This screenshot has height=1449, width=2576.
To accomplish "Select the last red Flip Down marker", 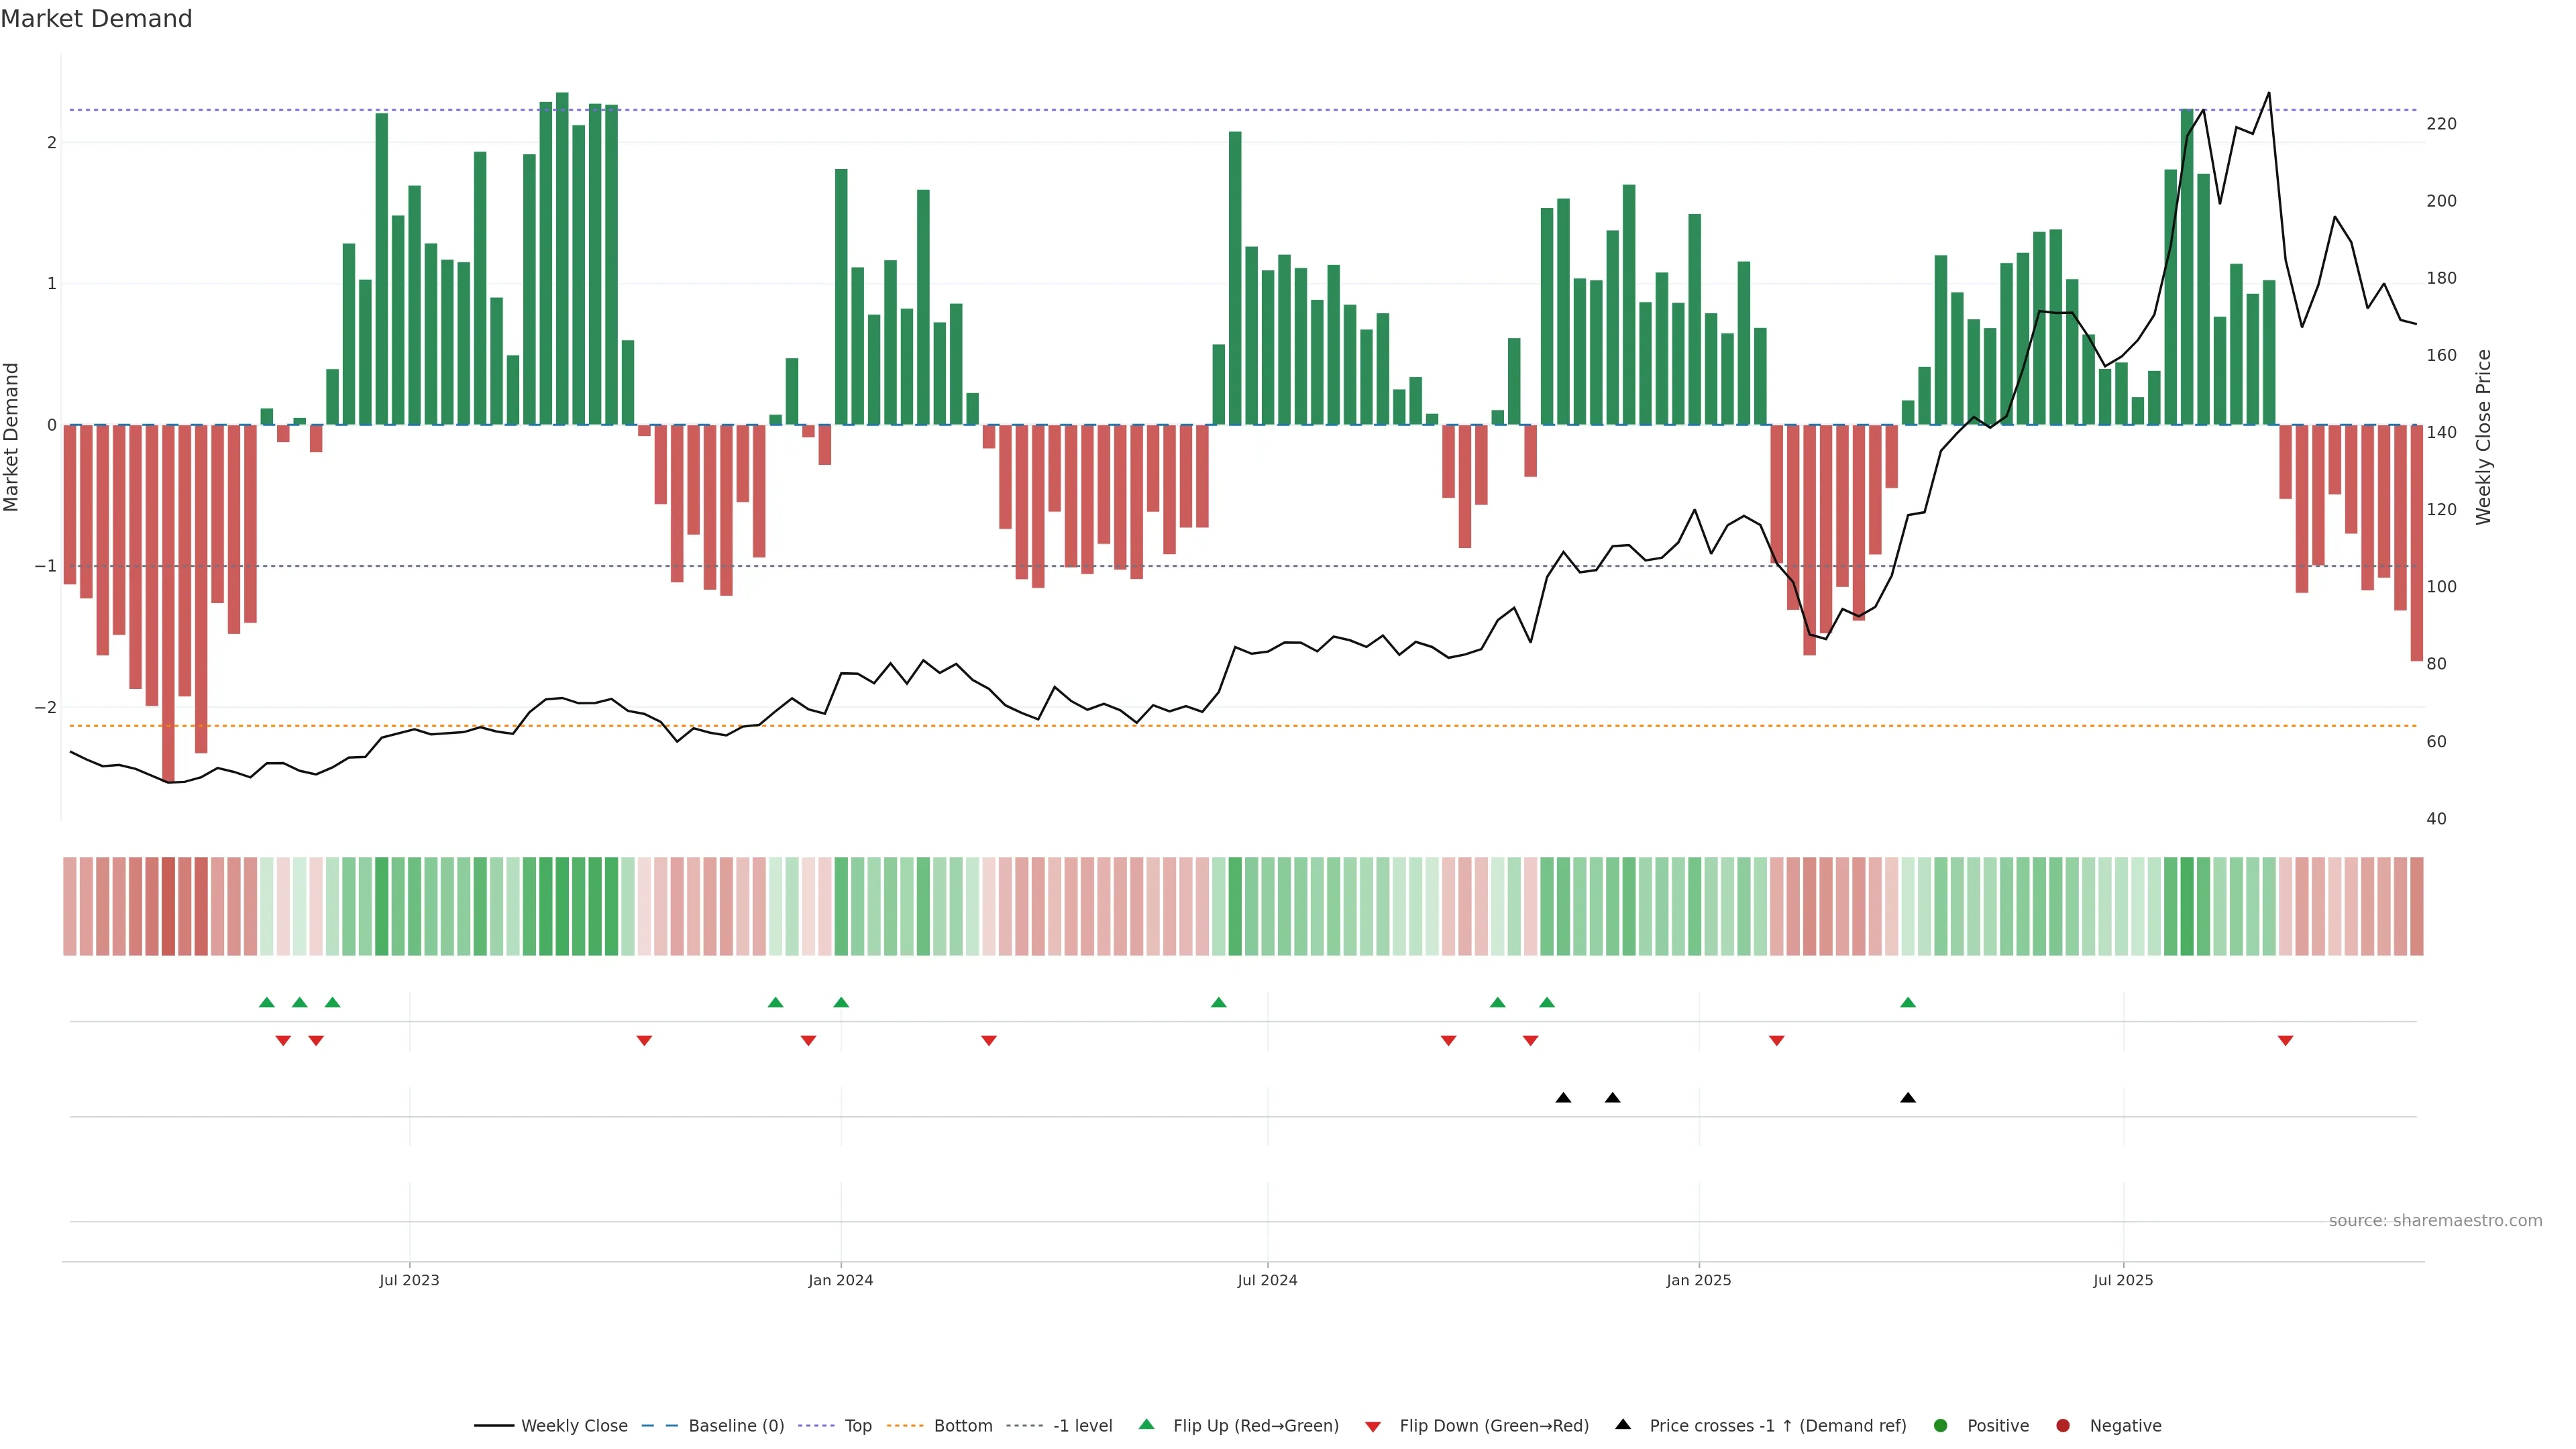I will coord(2285,1041).
